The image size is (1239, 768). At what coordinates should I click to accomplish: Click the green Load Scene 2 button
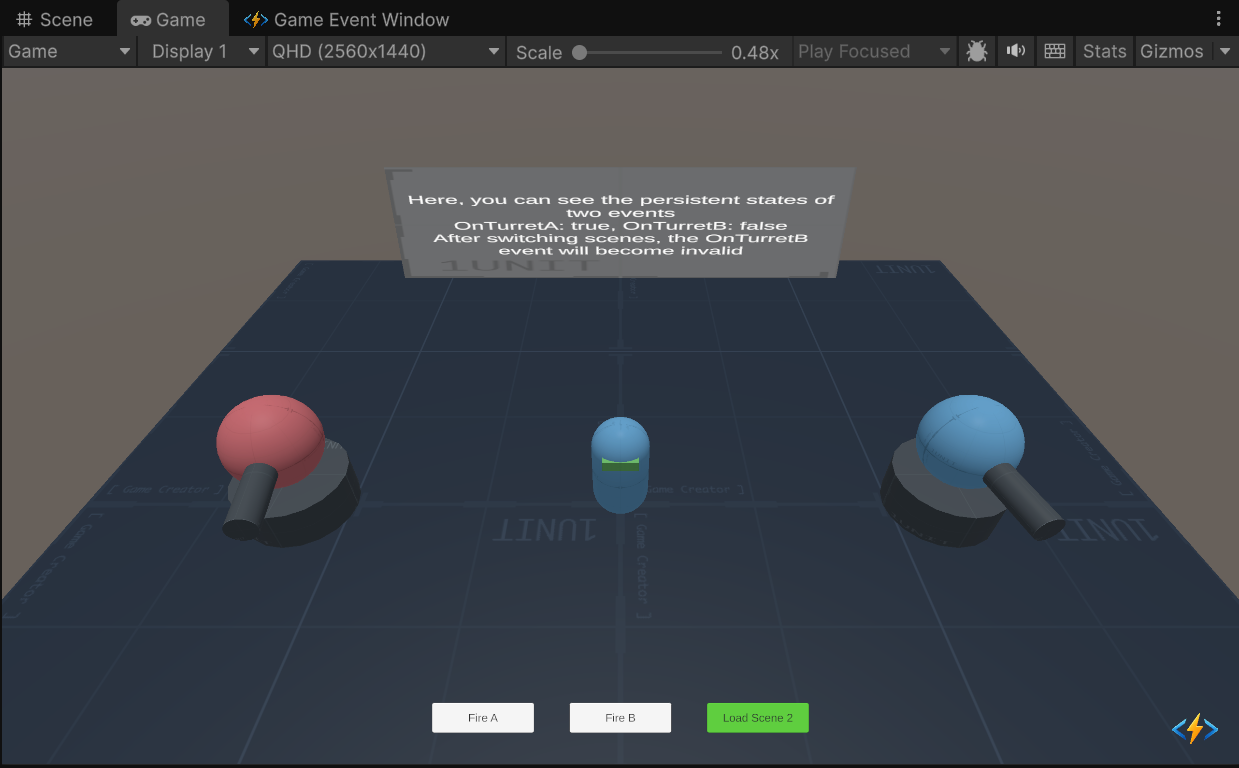pos(757,718)
